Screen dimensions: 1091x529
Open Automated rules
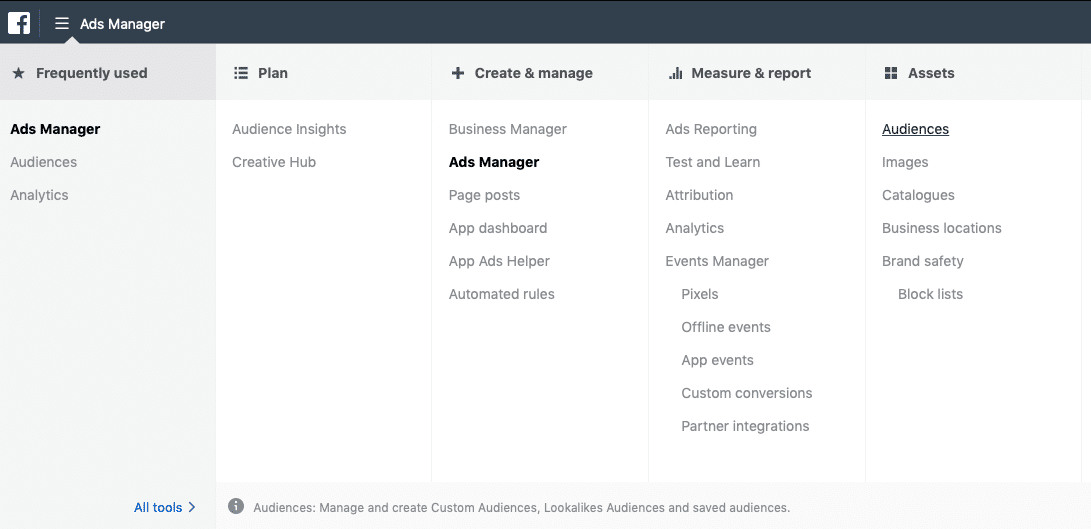coord(501,294)
